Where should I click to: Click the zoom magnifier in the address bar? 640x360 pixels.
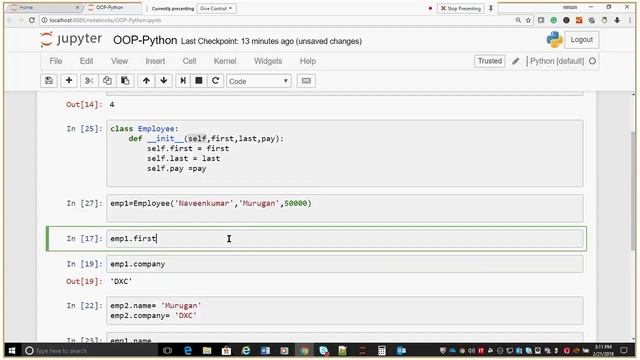(x=518, y=20)
